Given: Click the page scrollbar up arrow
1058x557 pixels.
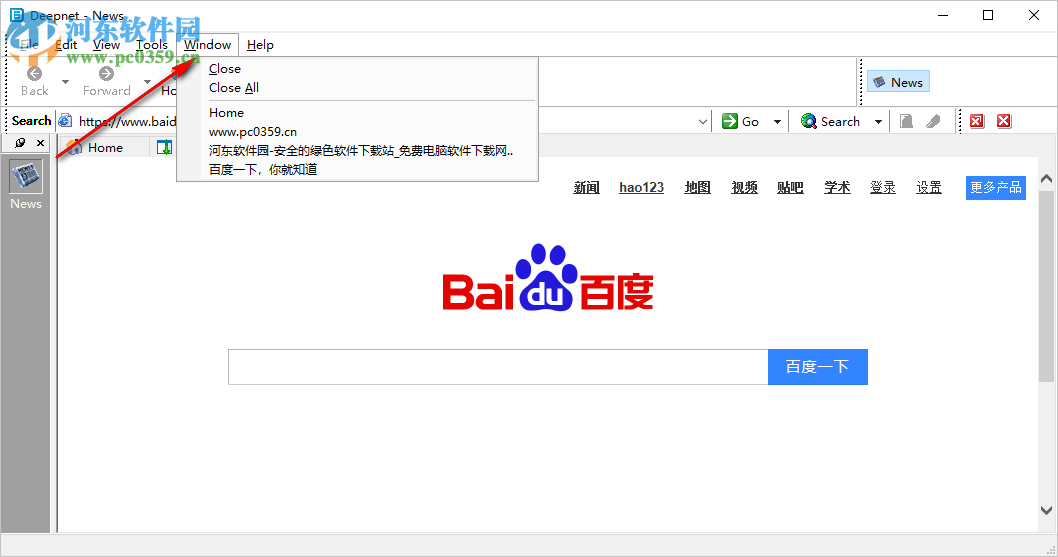Looking at the screenshot, I should (x=1047, y=179).
